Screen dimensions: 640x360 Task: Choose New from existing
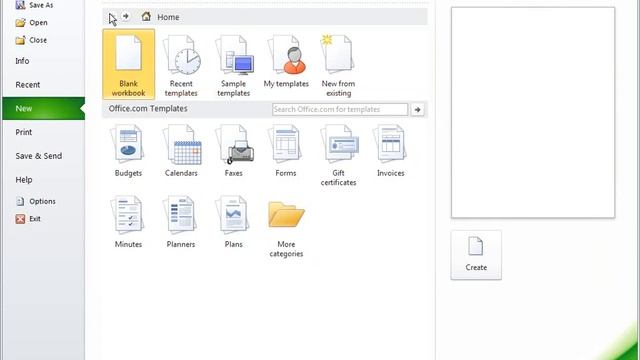tap(338, 65)
